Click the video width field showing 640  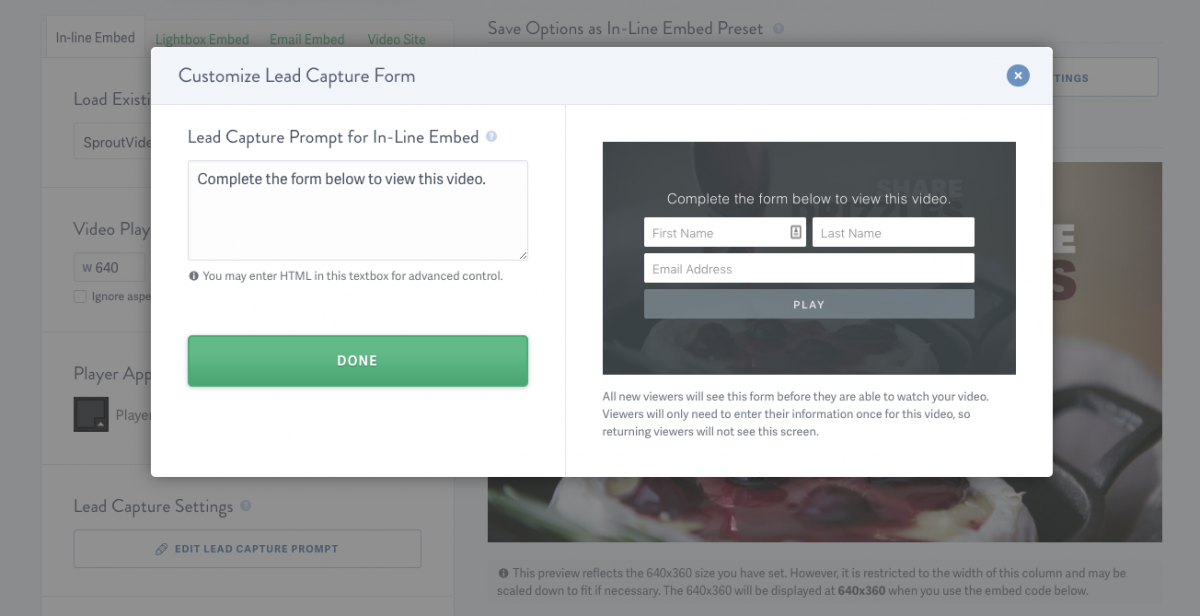pos(109,267)
